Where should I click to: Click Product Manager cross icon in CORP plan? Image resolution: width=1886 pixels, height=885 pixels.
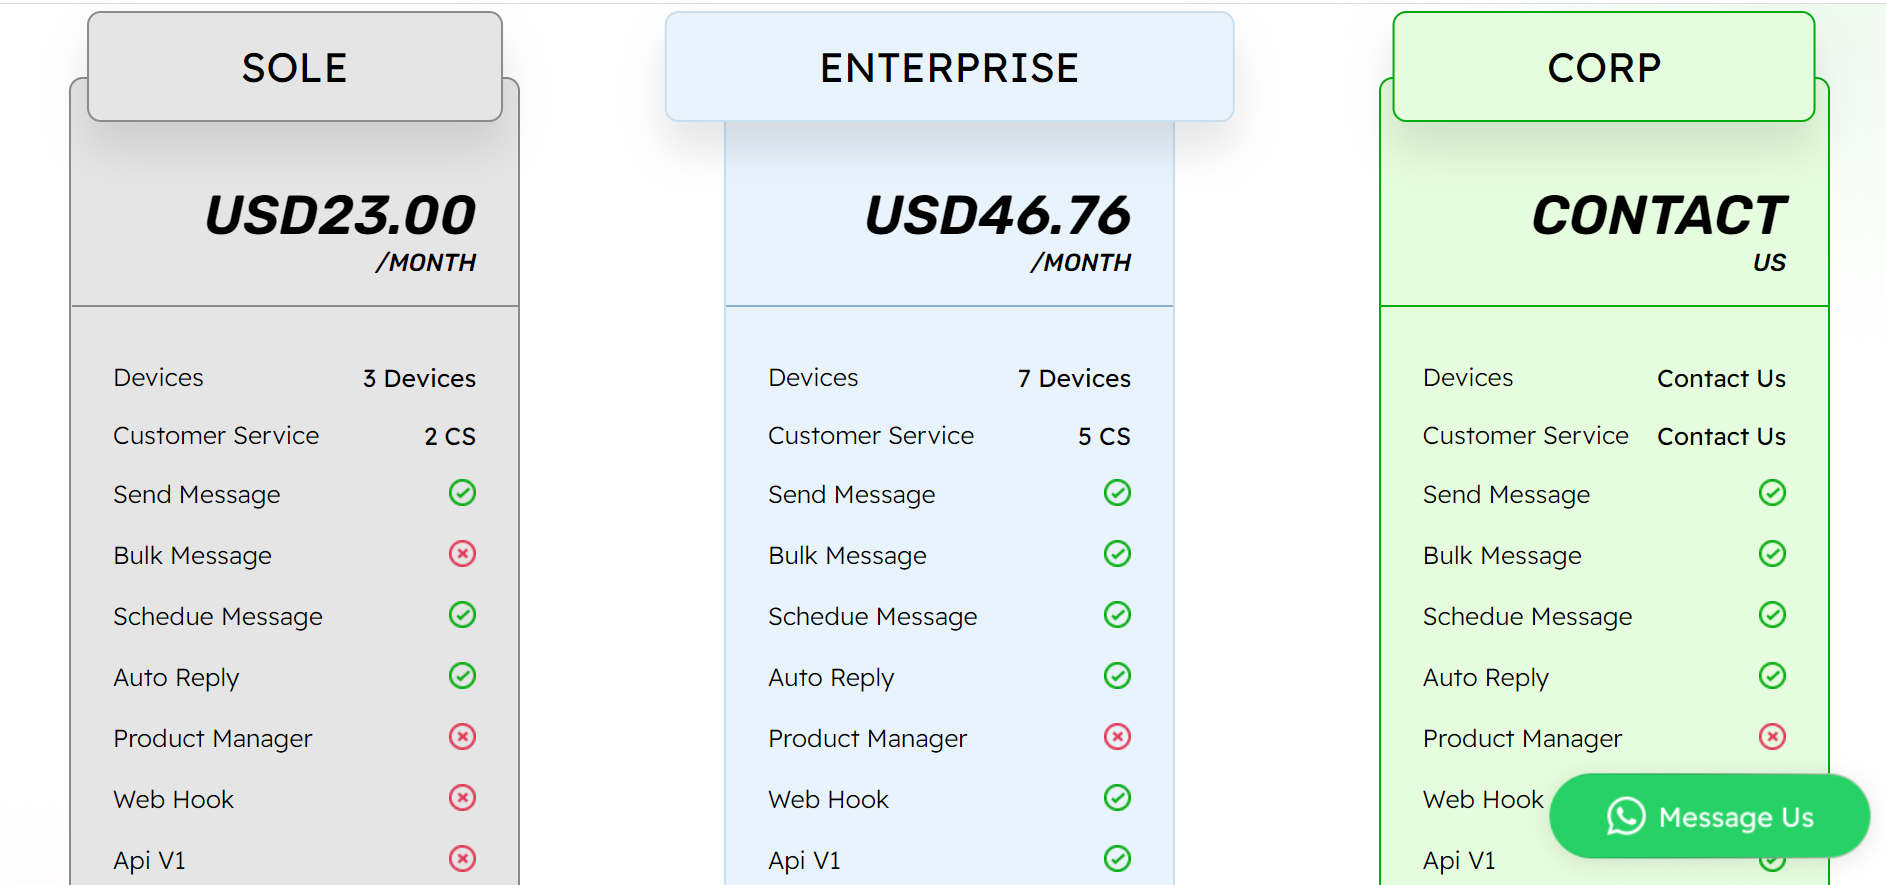(1772, 737)
